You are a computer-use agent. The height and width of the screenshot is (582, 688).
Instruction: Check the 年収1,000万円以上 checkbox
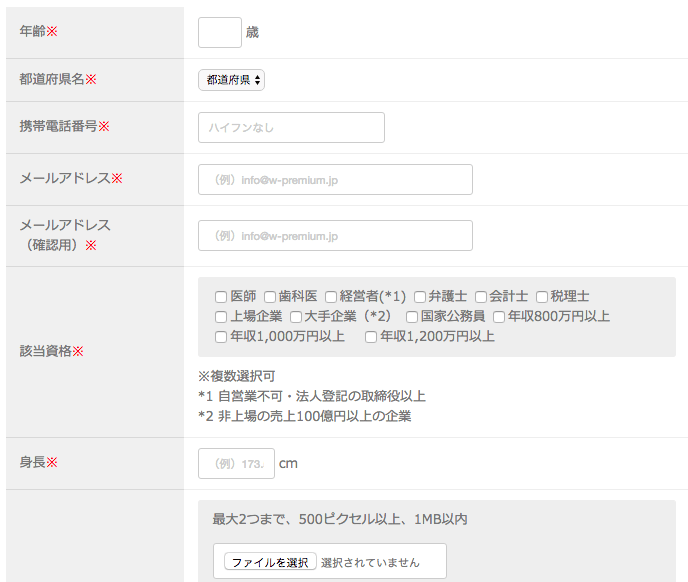tap(221, 337)
